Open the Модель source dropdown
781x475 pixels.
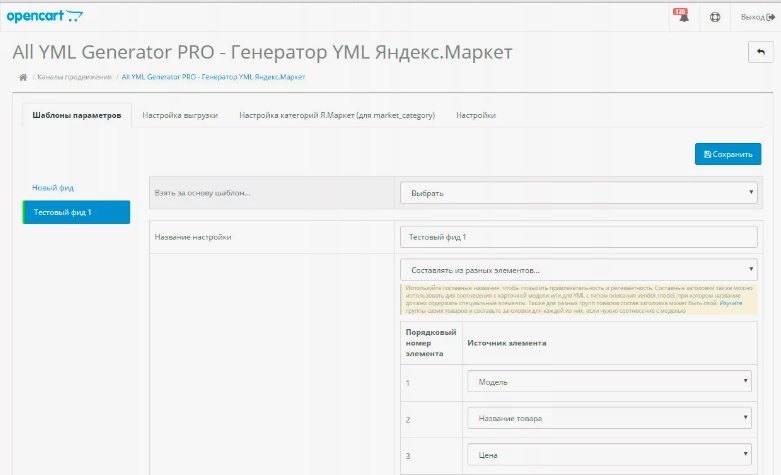pos(609,382)
